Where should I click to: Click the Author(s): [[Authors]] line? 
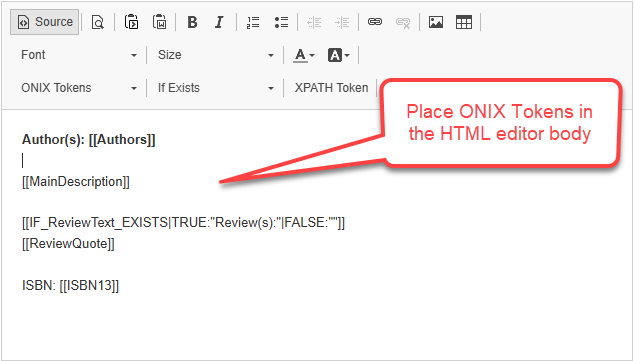point(89,139)
